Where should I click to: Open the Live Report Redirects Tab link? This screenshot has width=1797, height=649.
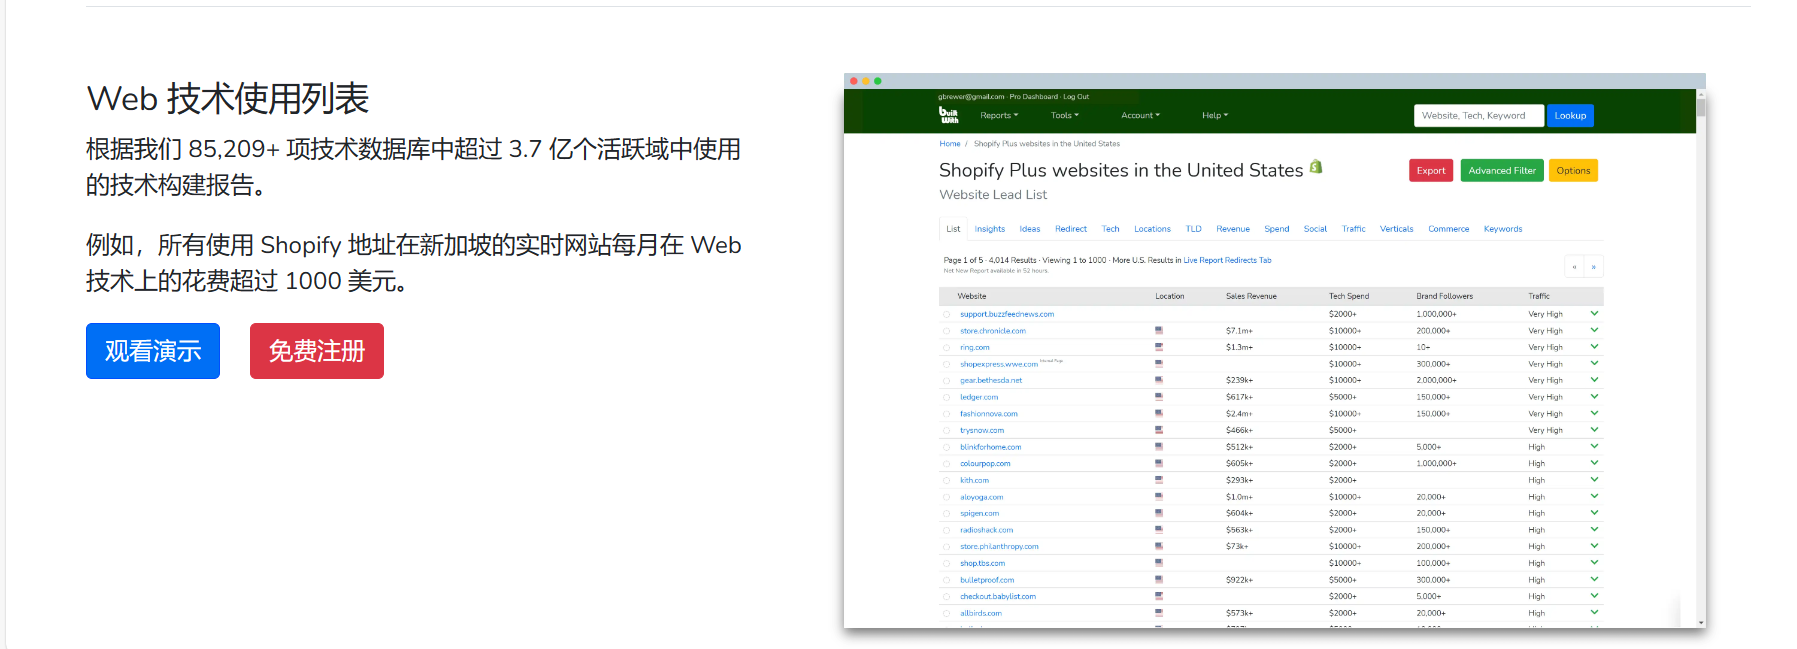pos(1227,260)
